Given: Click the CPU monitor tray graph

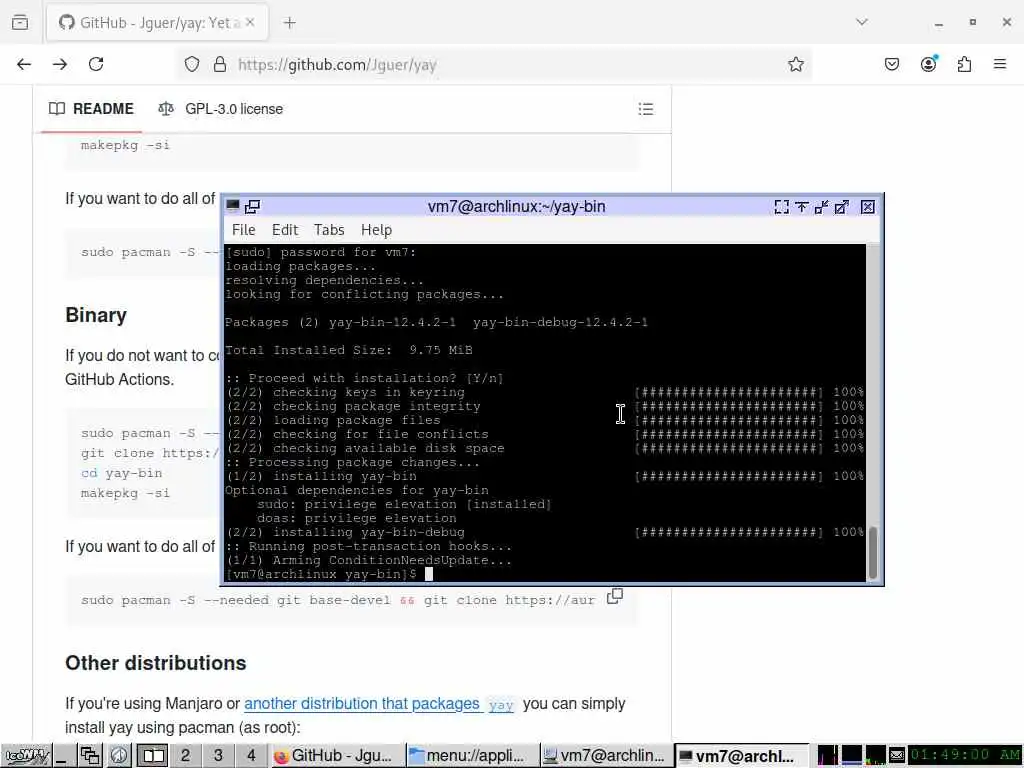Looking at the screenshot, I should click(827, 756).
